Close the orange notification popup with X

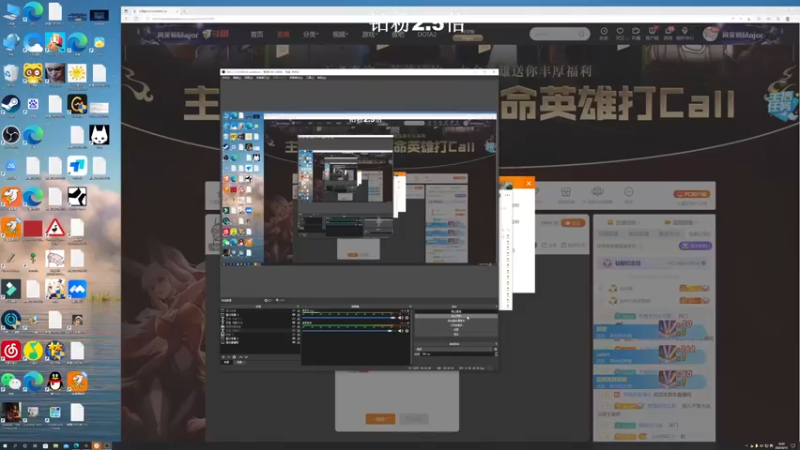tap(529, 183)
